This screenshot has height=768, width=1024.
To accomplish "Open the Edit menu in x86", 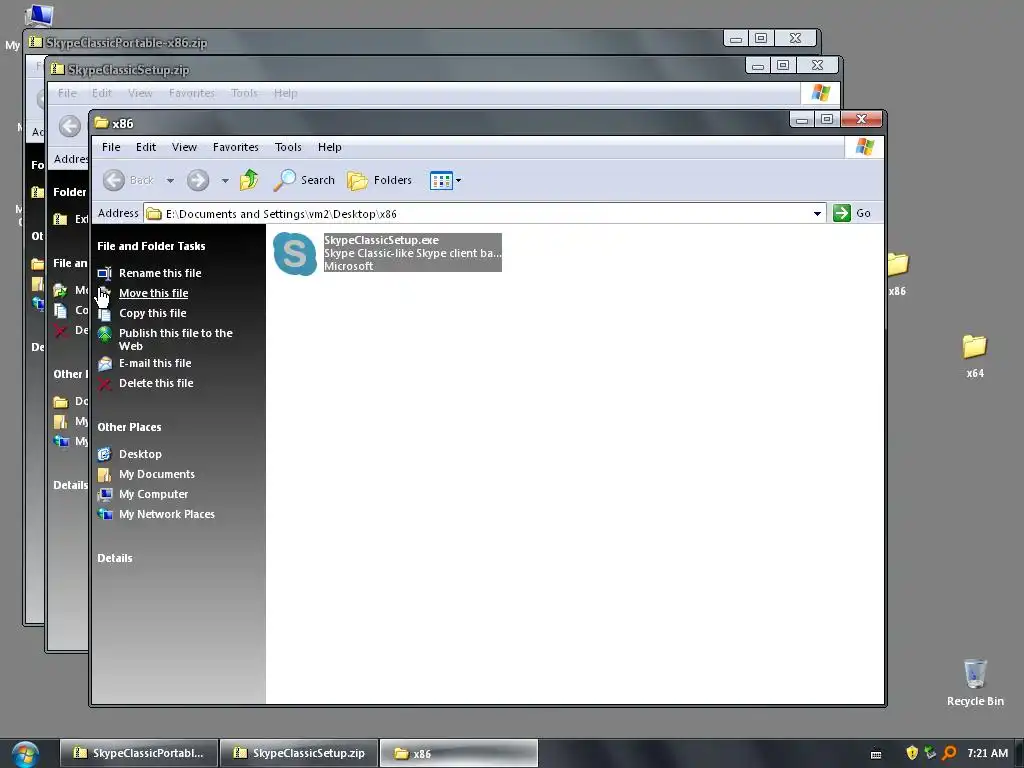I will click(x=146, y=147).
